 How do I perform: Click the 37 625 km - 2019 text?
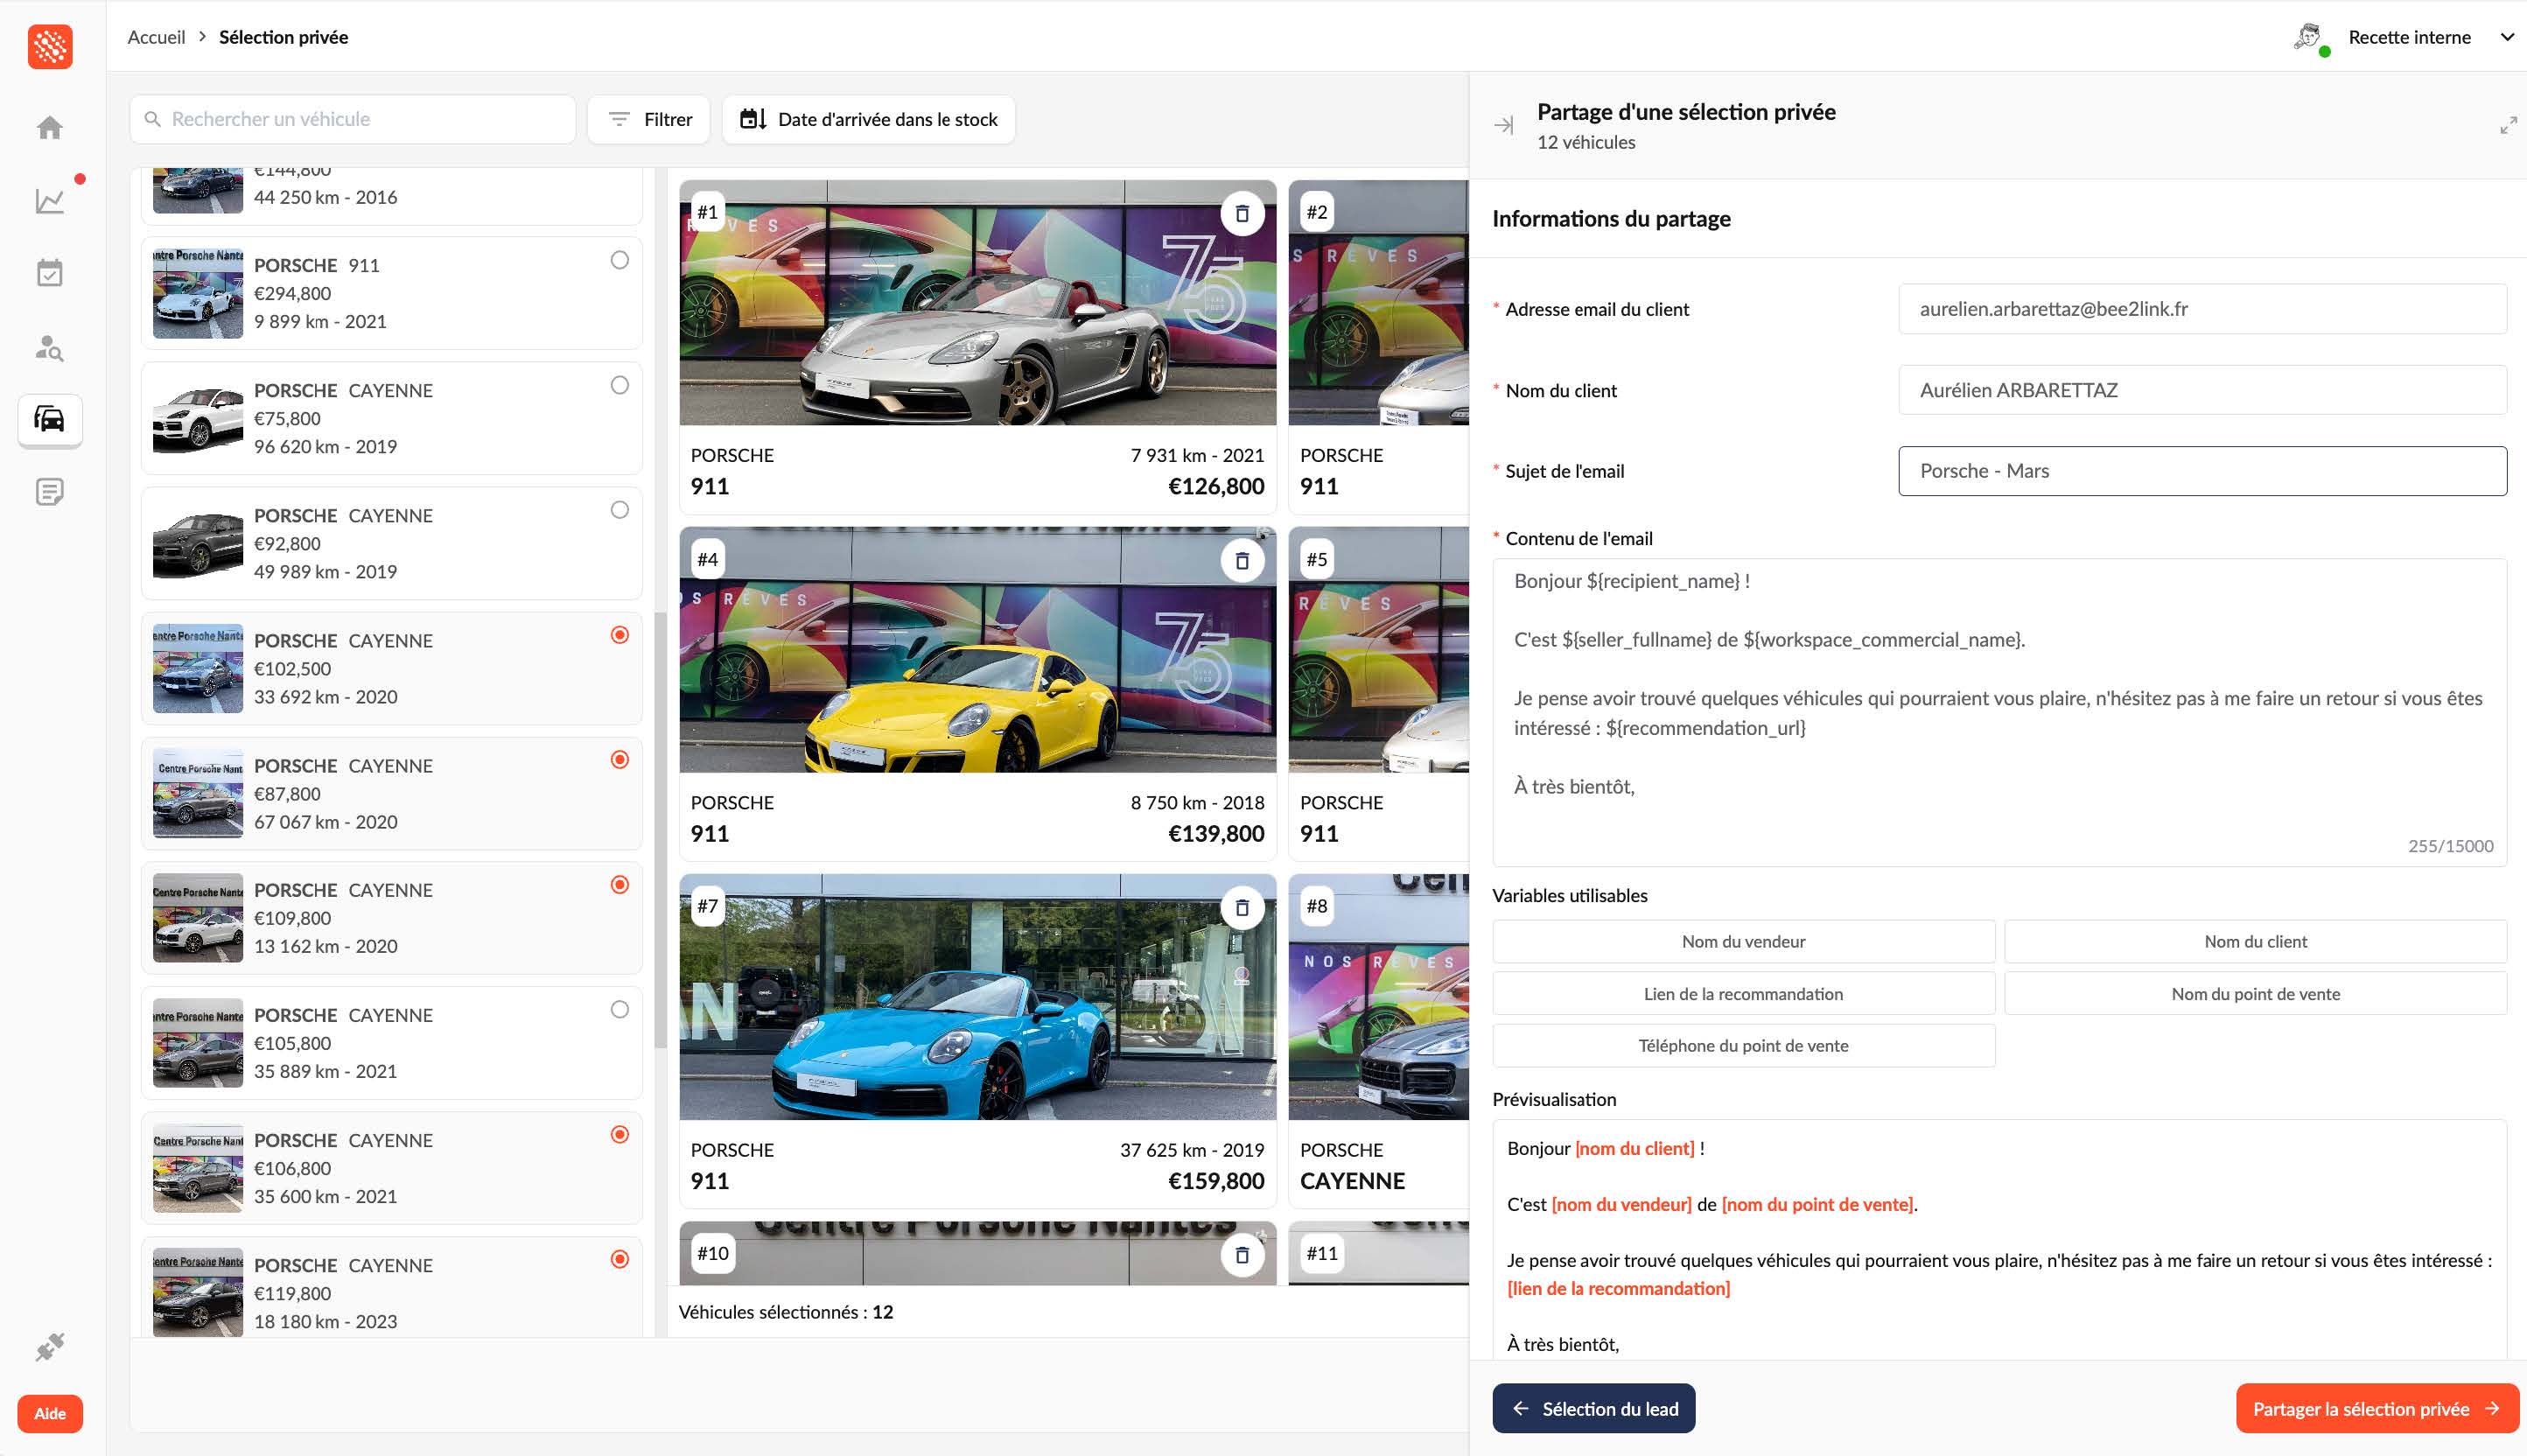pyautogui.click(x=1192, y=1150)
